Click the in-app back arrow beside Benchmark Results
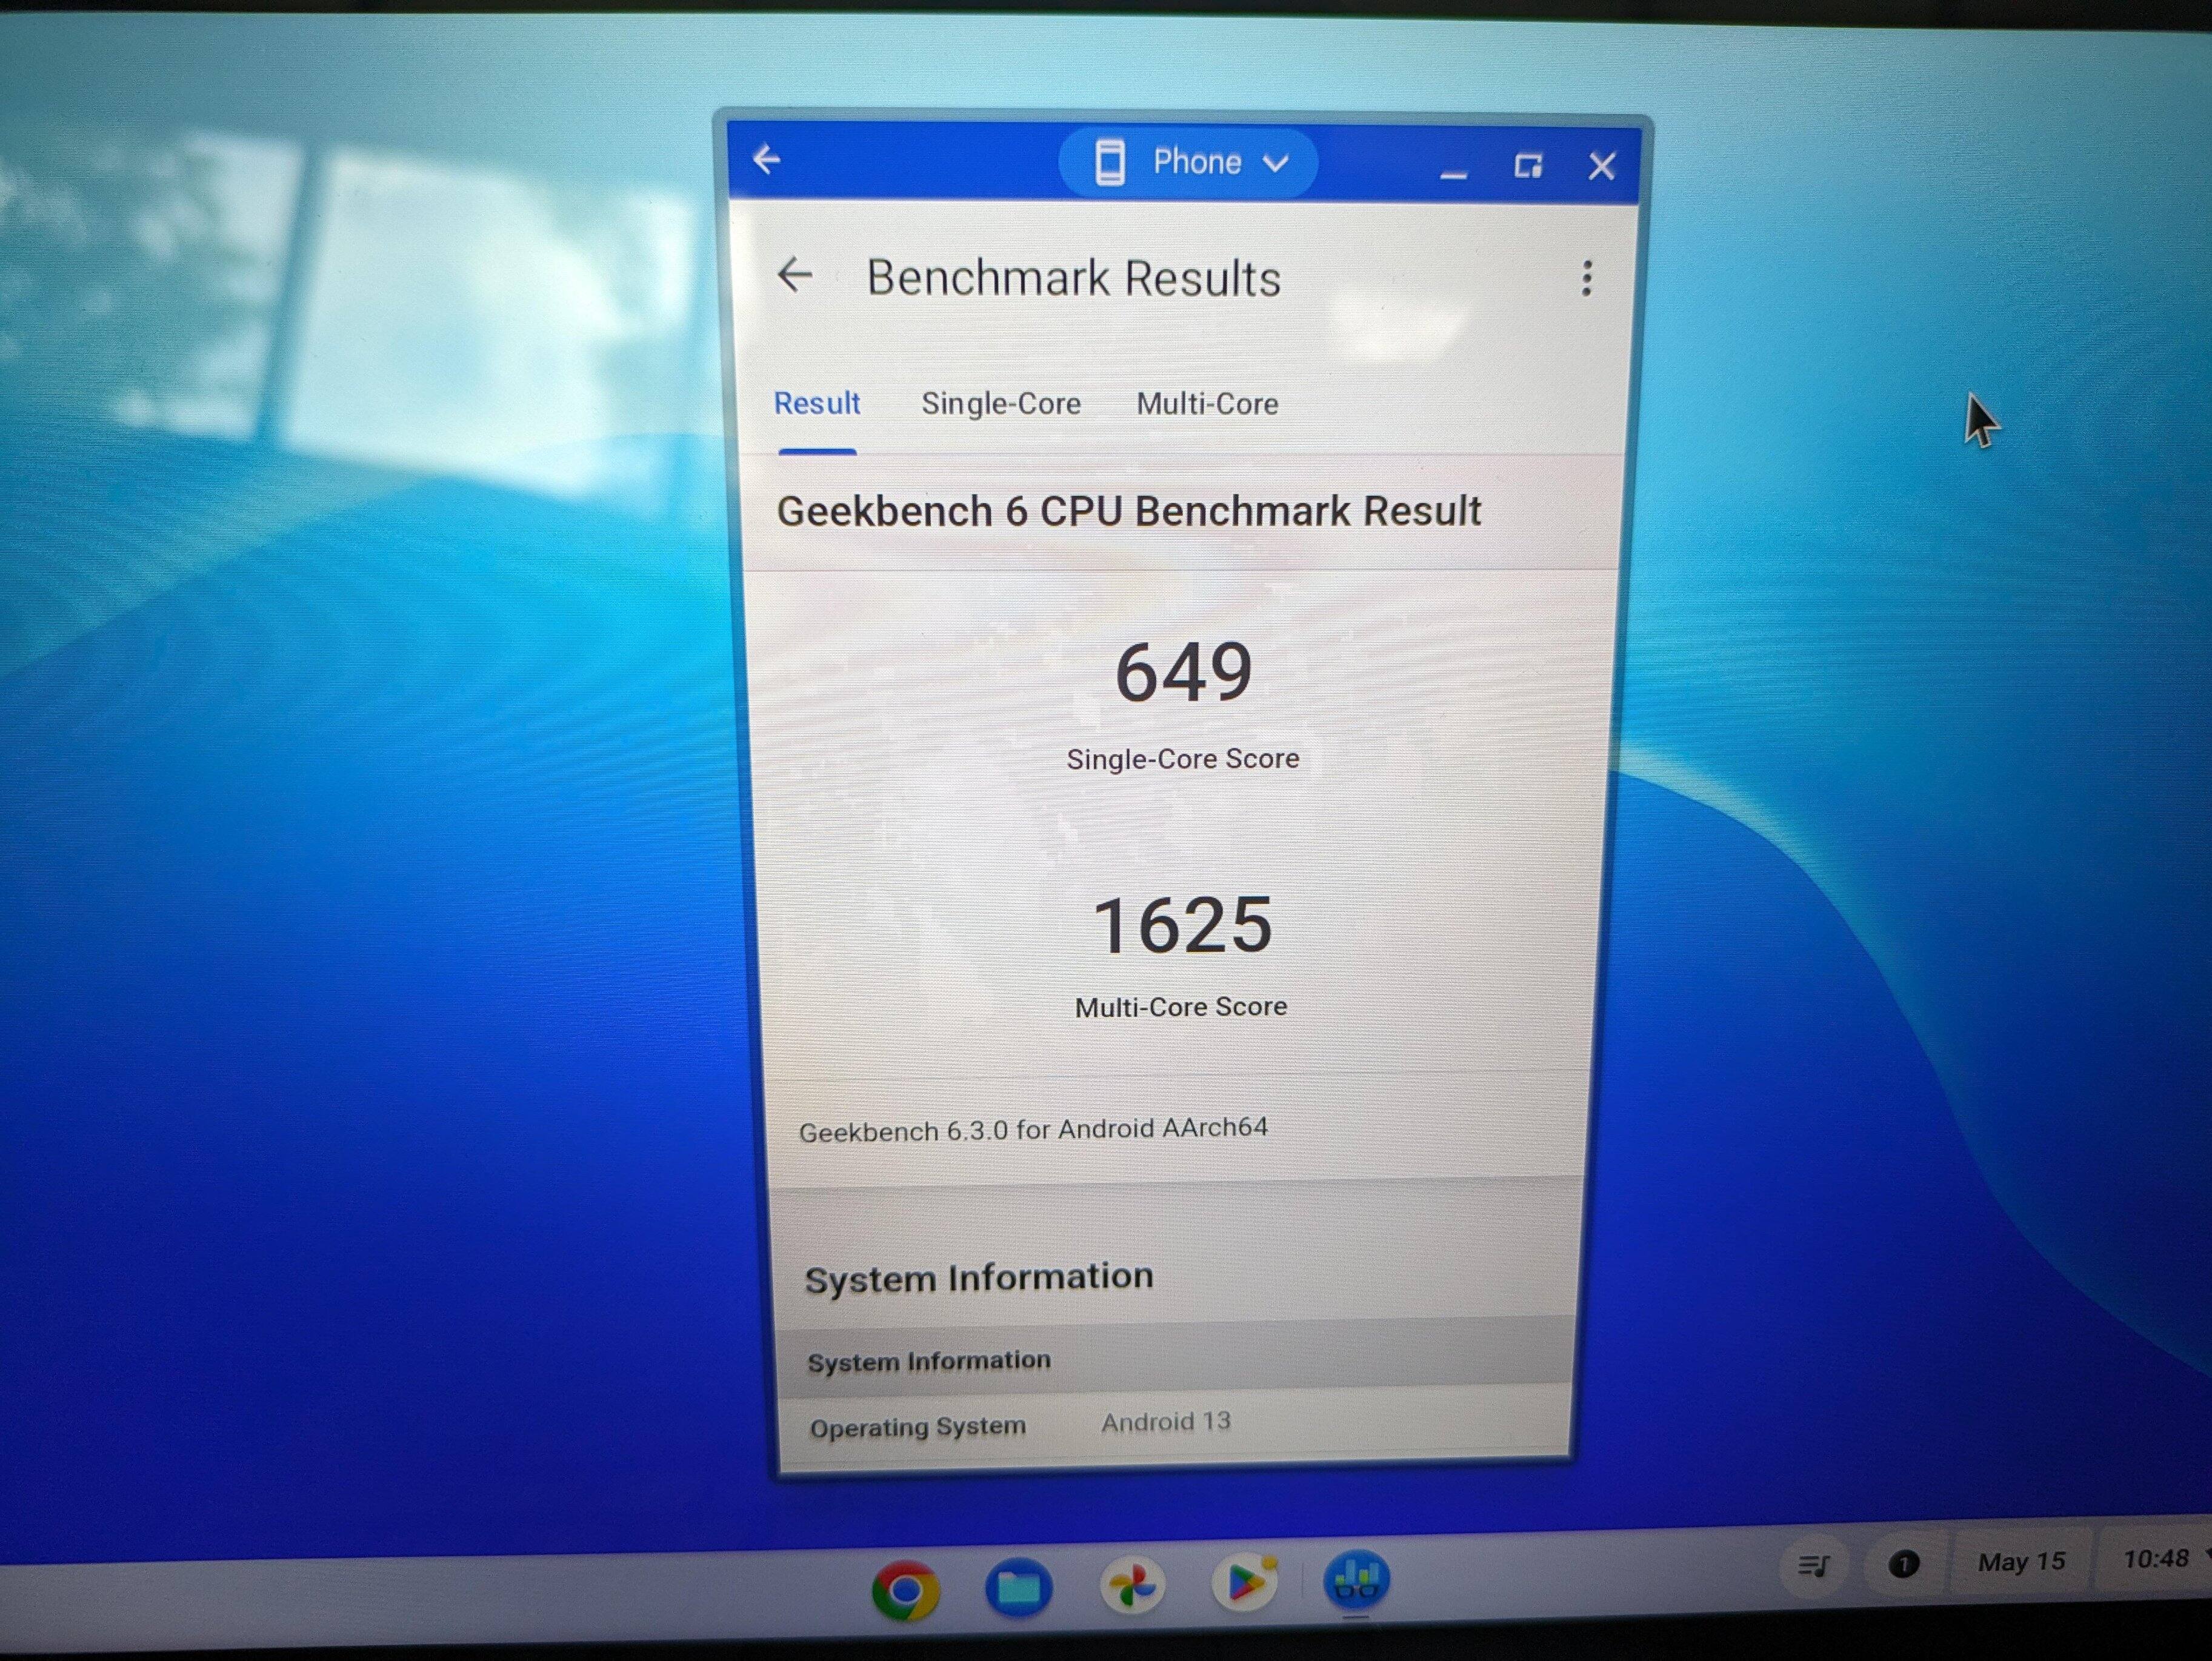This screenshot has height=1661, width=2212. pyautogui.click(x=795, y=275)
